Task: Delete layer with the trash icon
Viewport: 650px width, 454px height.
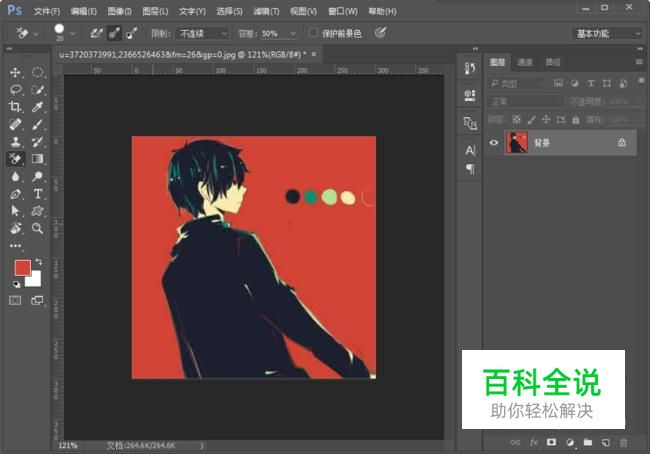Action: point(623,442)
